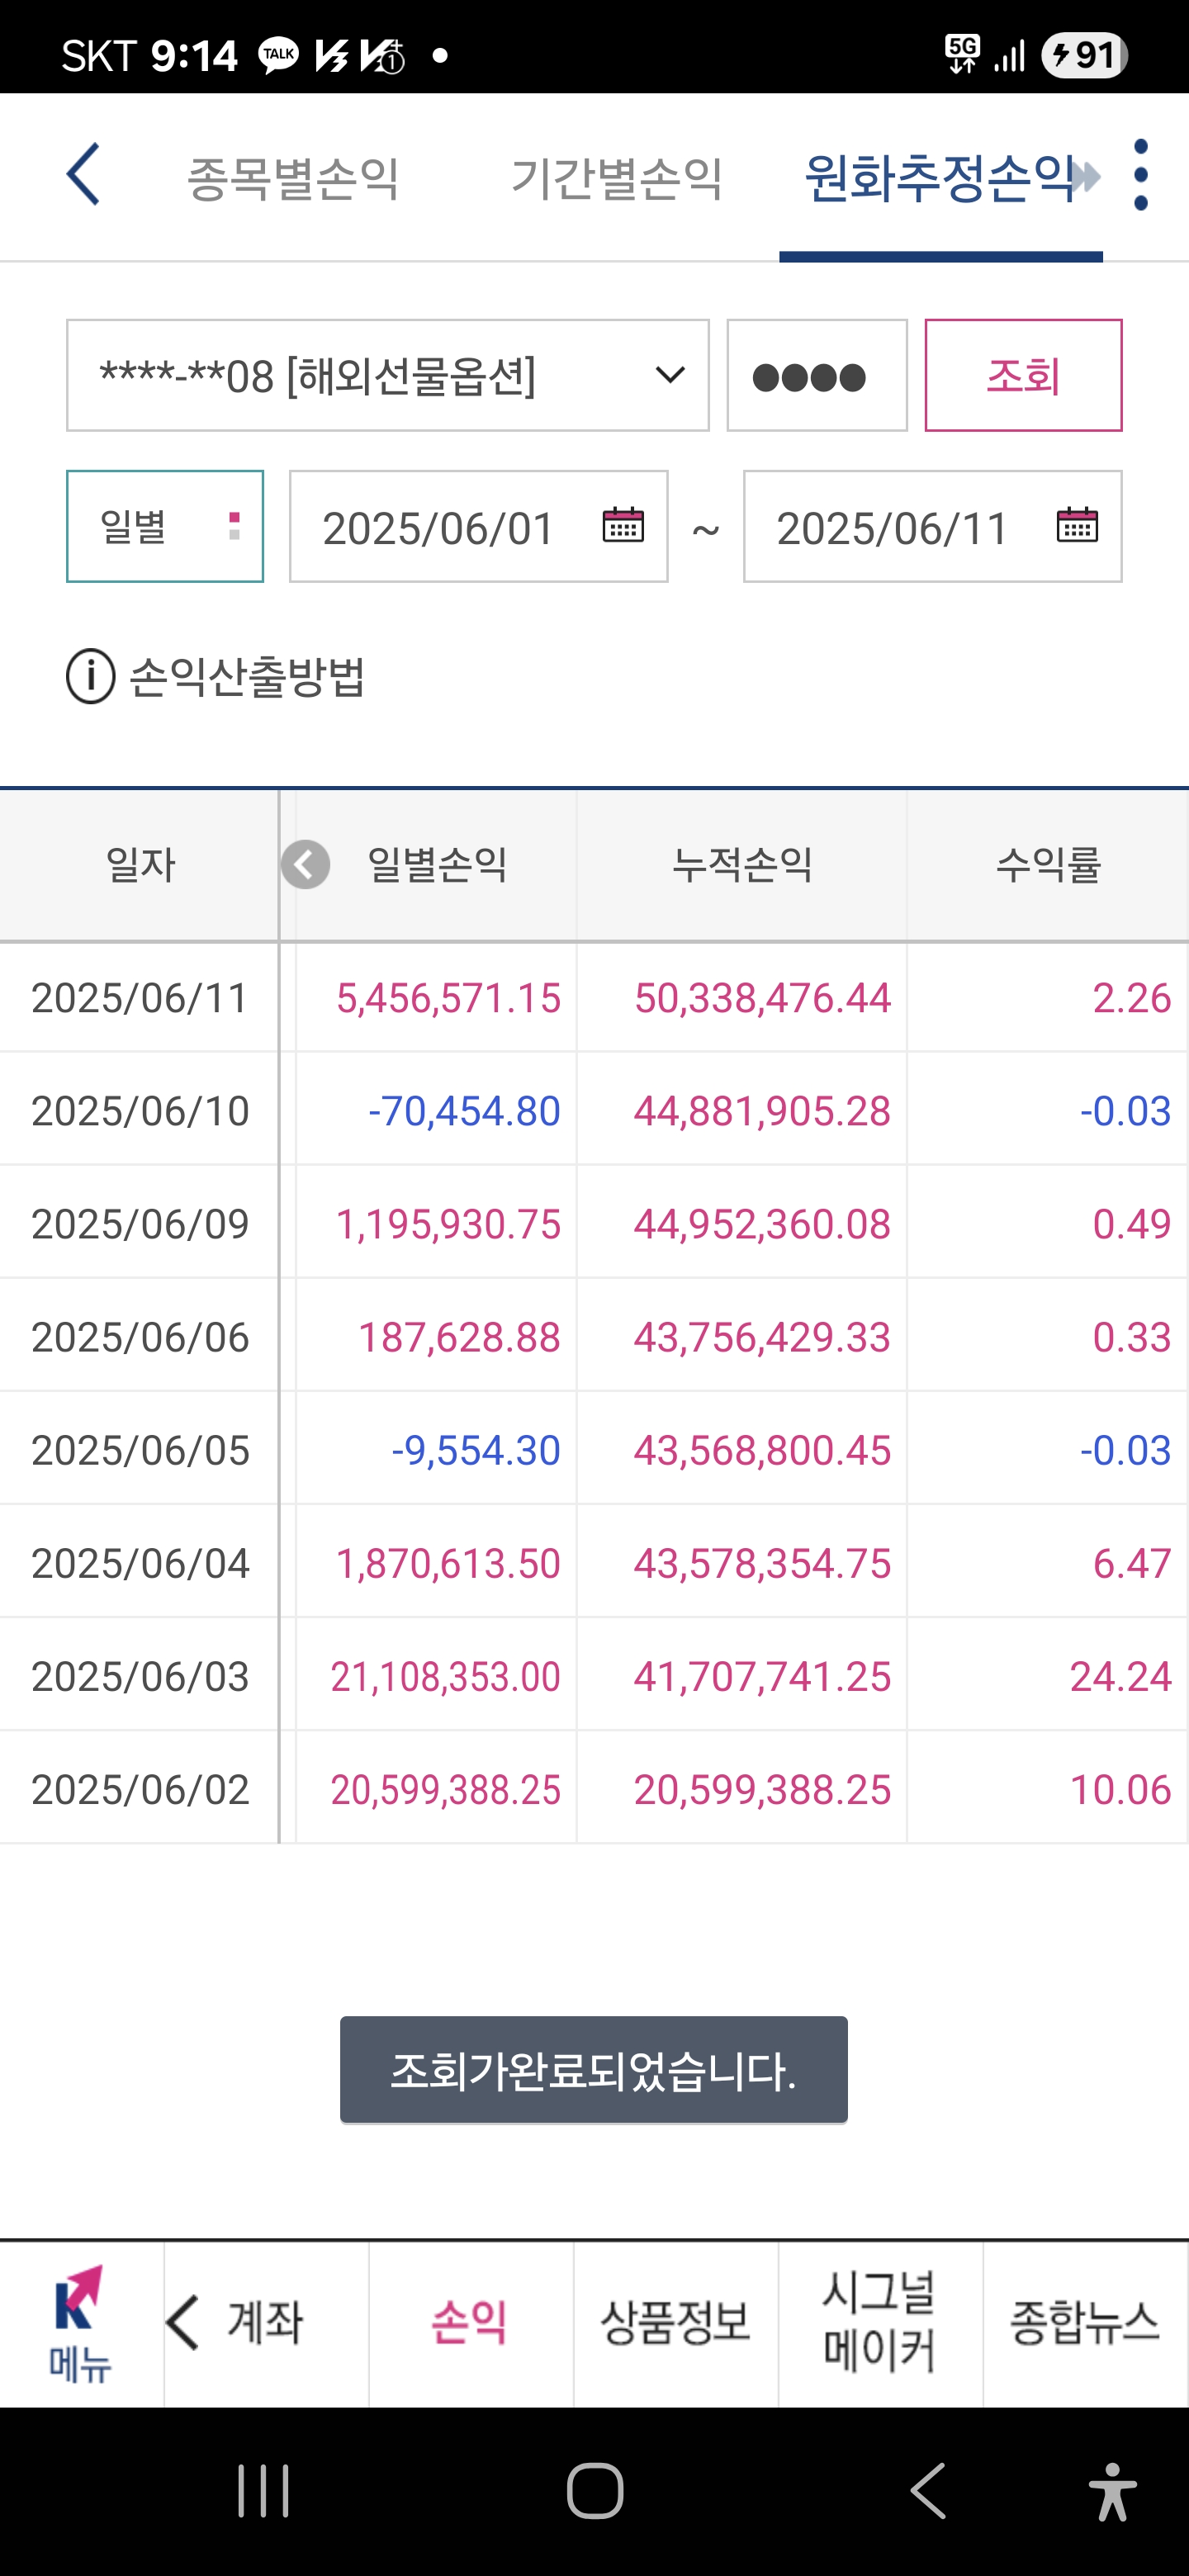Open the 상품정보 bottom menu tab
The height and width of the screenshot is (2576, 1189).
click(x=675, y=2322)
